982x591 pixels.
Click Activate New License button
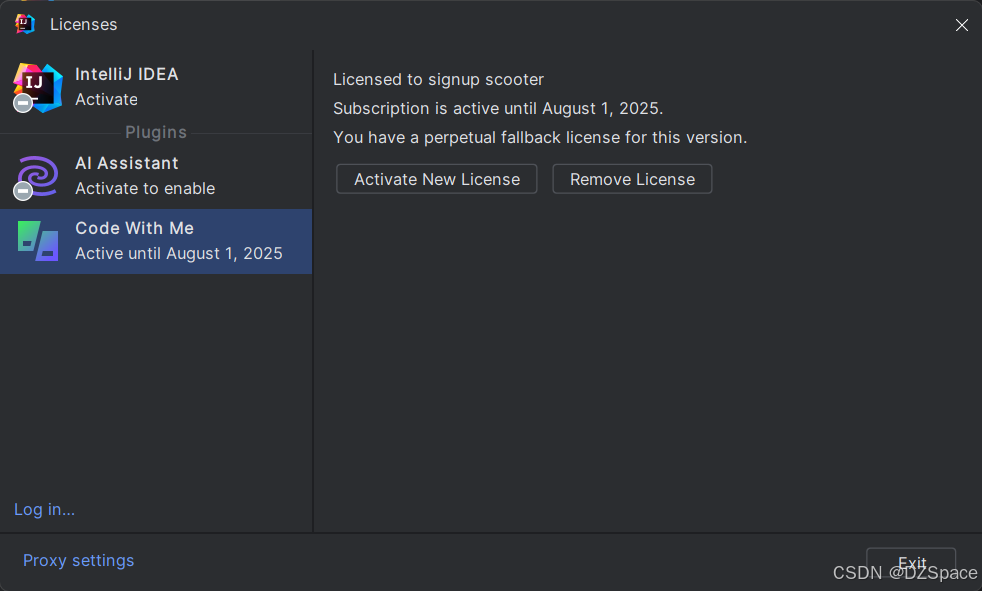coord(437,179)
